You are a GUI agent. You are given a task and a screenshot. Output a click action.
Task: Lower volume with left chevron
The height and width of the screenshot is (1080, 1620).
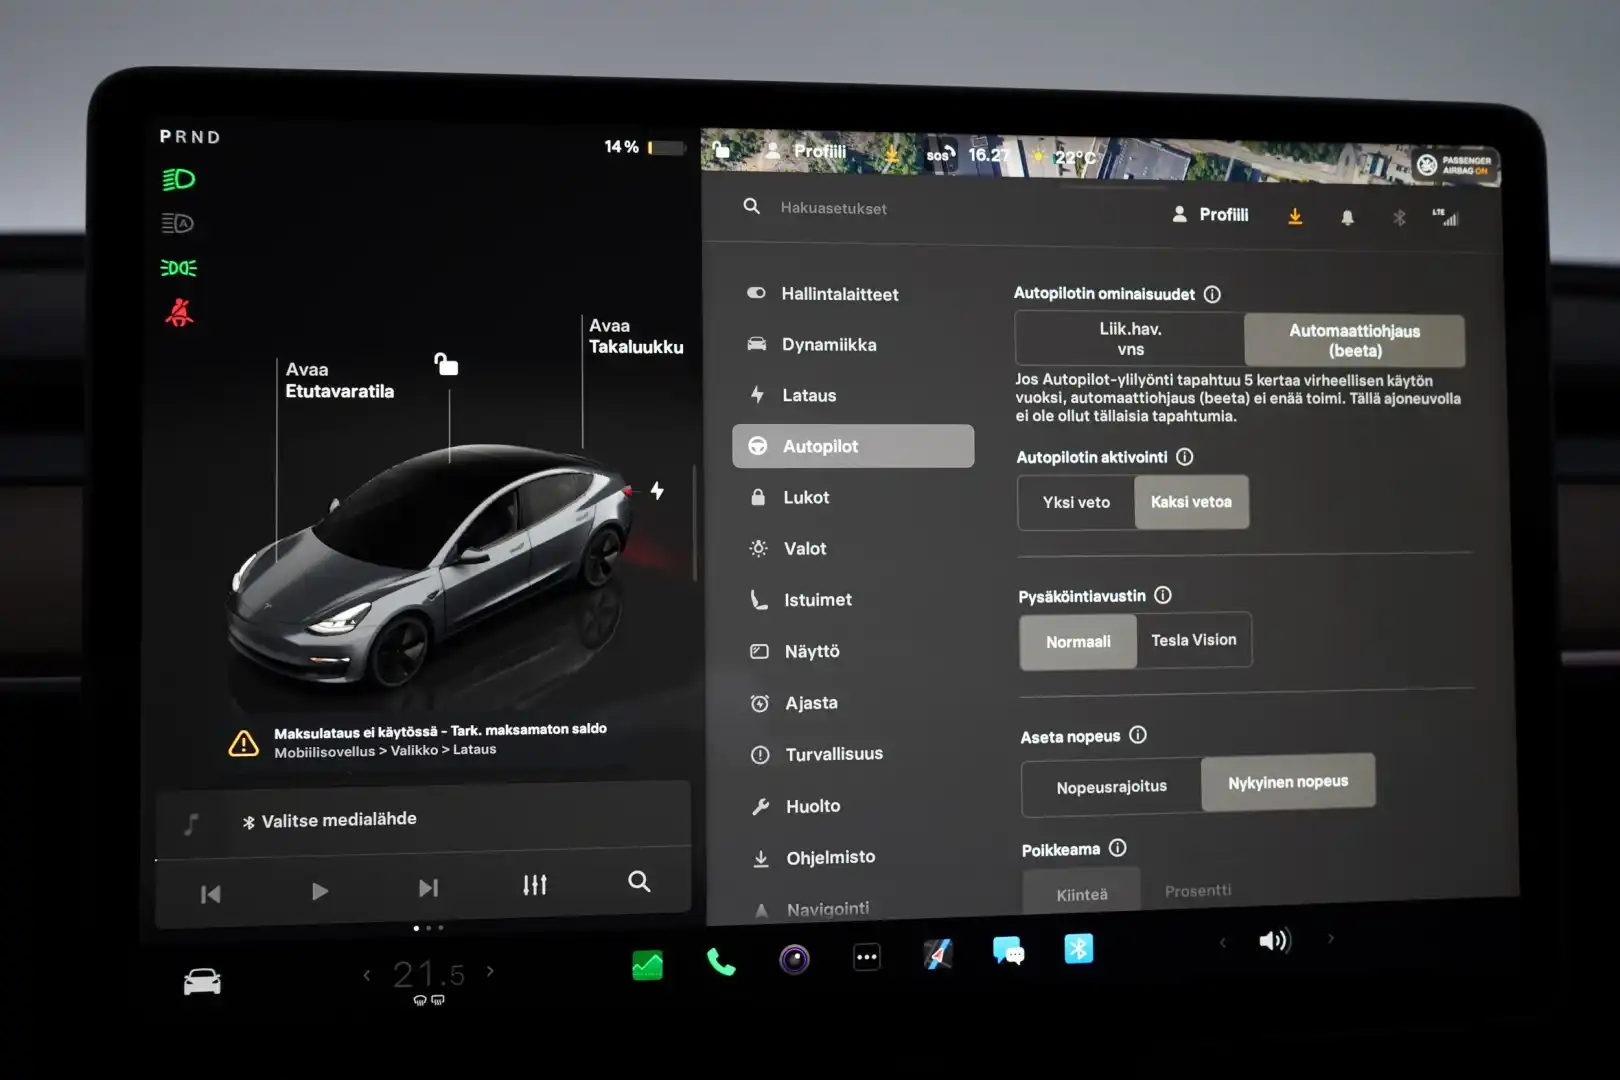pyautogui.click(x=1222, y=942)
